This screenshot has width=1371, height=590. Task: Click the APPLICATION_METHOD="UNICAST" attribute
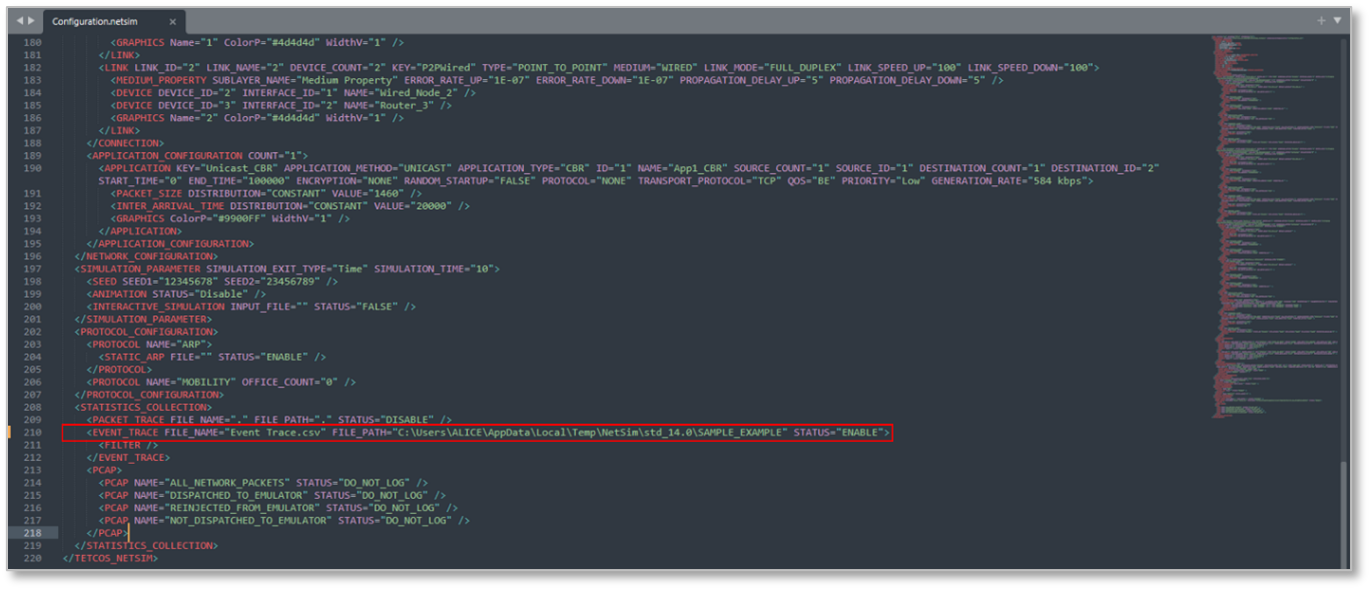(367, 168)
